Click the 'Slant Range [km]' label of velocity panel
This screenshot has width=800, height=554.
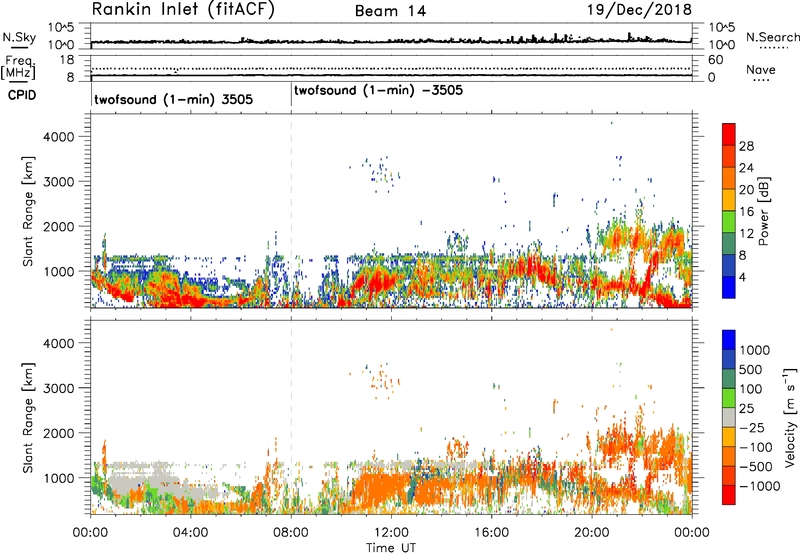point(28,418)
